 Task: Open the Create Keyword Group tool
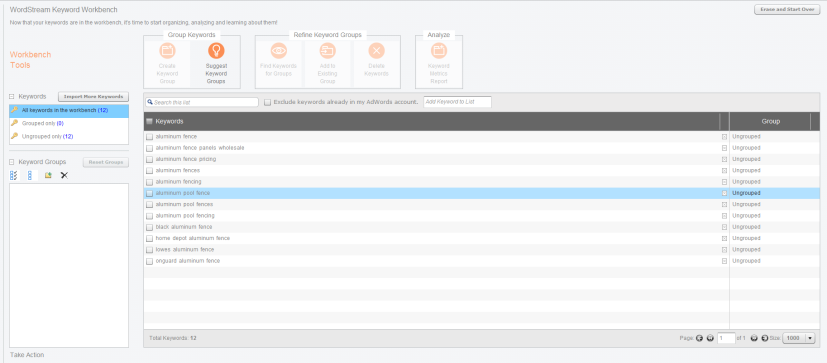coord(167,64)
